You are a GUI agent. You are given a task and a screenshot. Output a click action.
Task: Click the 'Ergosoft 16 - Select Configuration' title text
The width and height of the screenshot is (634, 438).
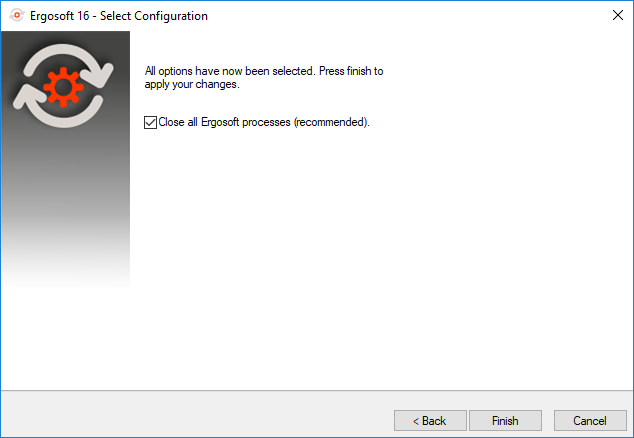pos(119,16)
